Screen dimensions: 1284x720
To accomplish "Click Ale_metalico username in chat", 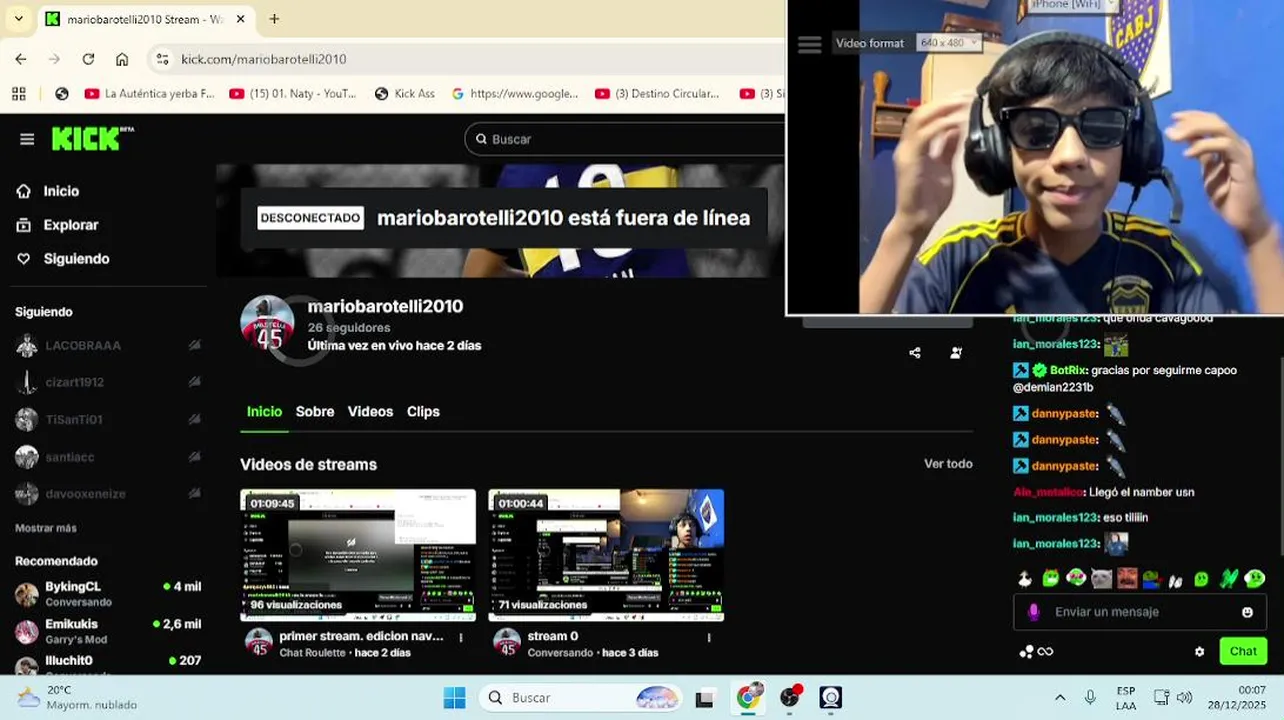I will coord(1048,492).
